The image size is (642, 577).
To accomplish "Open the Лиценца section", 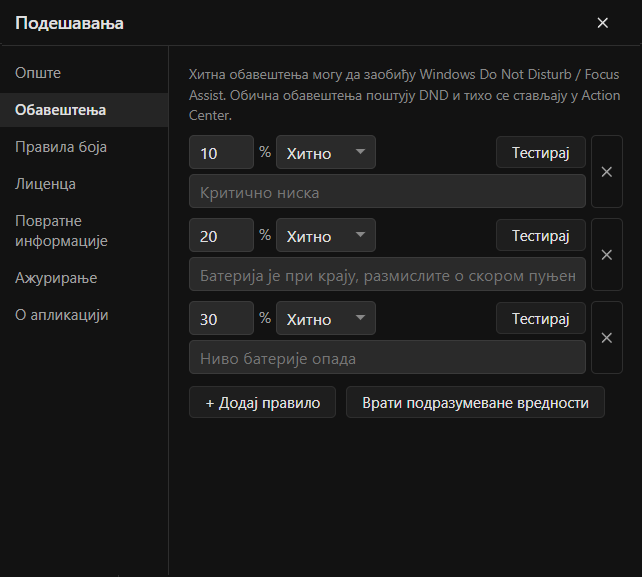I will point(84,184).
